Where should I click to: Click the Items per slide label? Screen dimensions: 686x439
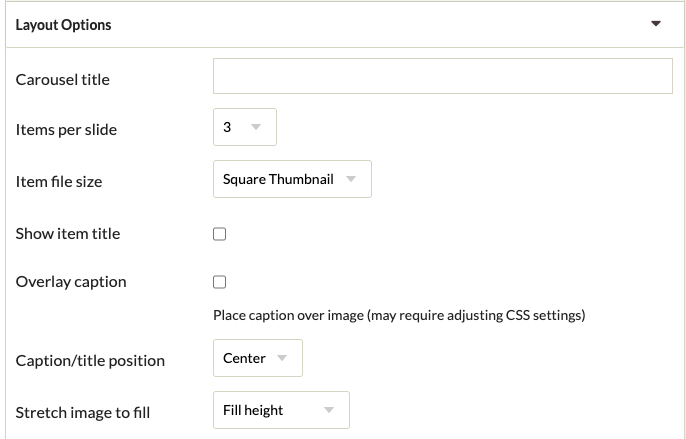pos(66,130)
